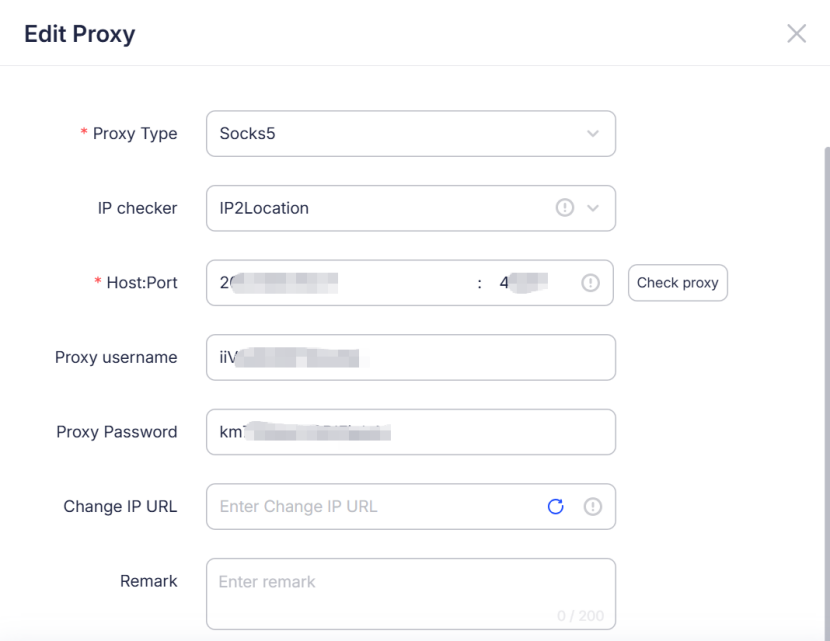Screen dimensions: 830x641
Task: Click the Remark label
Action: coord(149,581)
